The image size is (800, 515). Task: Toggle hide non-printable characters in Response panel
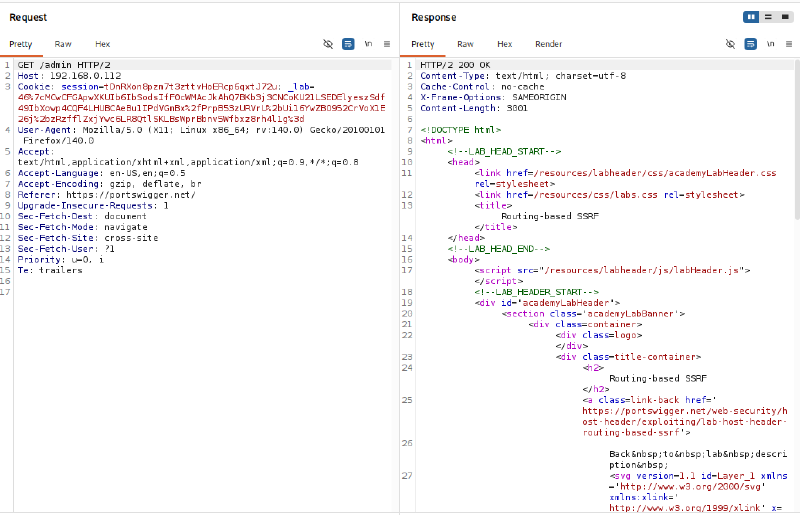(731, 44)
